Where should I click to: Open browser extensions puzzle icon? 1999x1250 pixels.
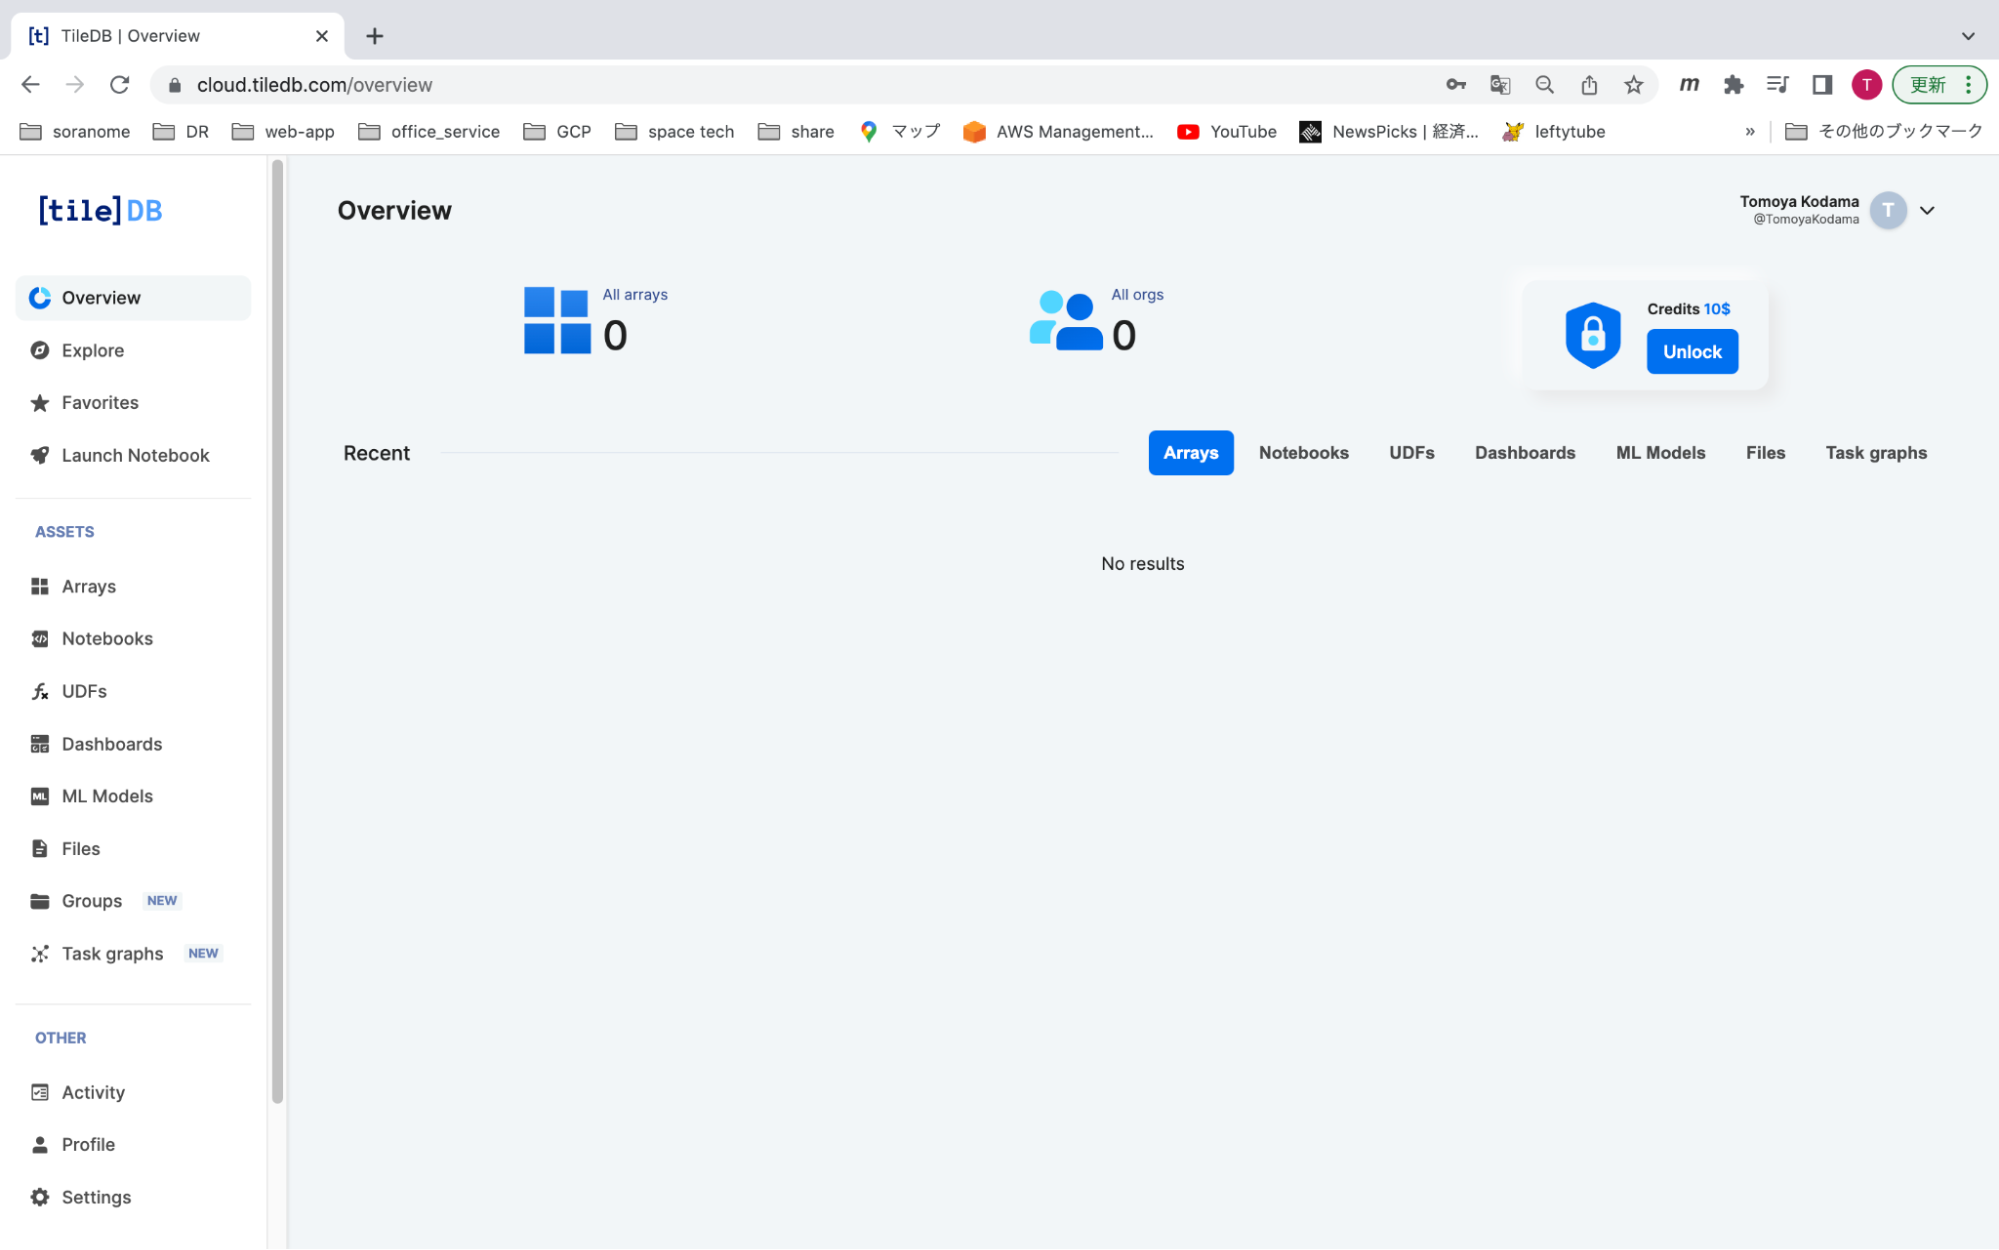coord(1734,85)
